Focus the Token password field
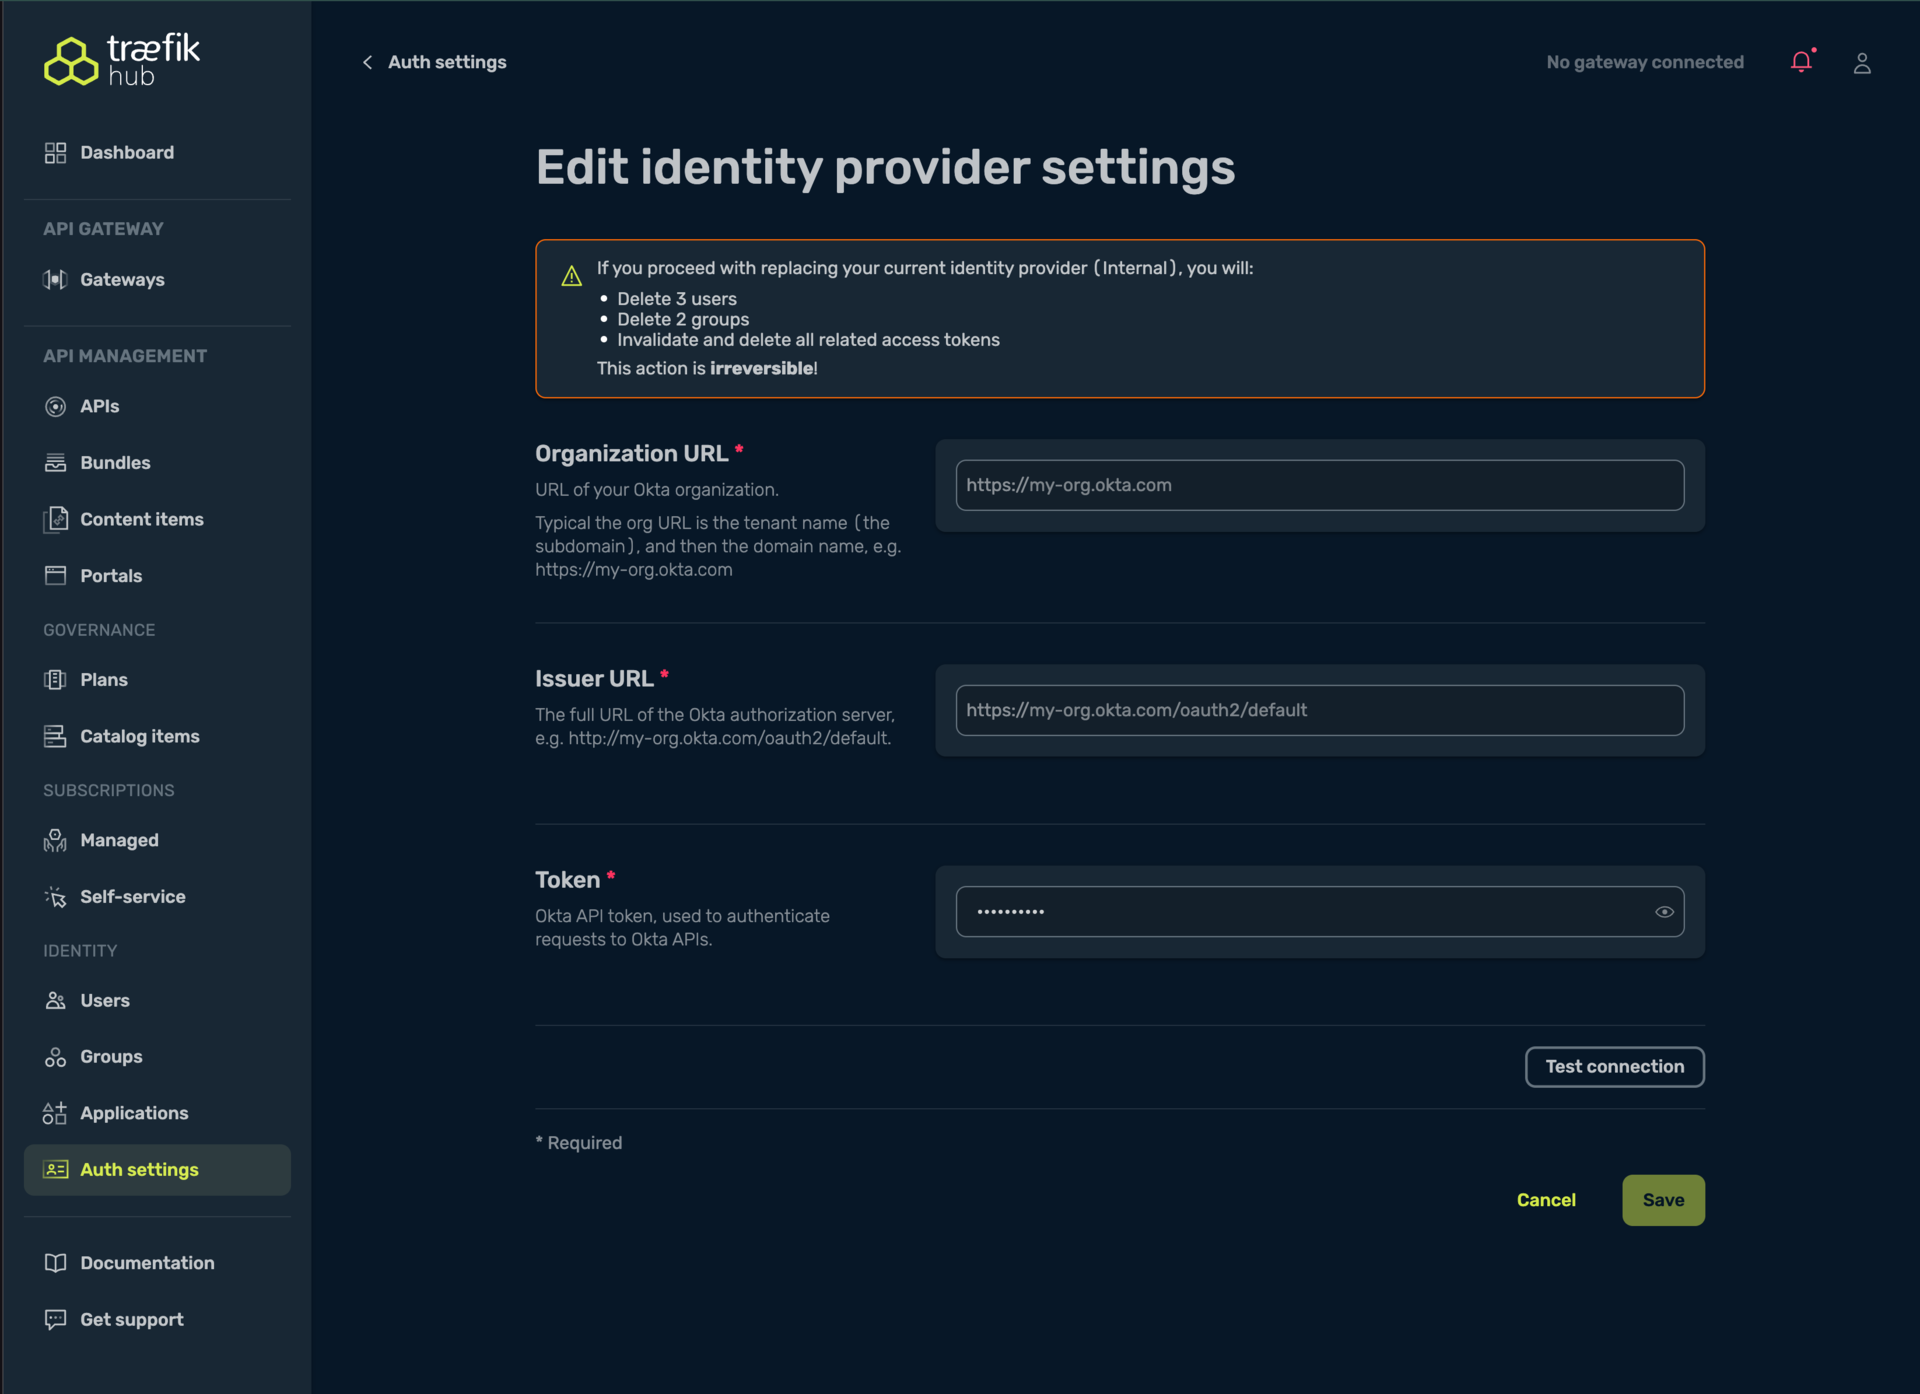 tap(1319, 912)
